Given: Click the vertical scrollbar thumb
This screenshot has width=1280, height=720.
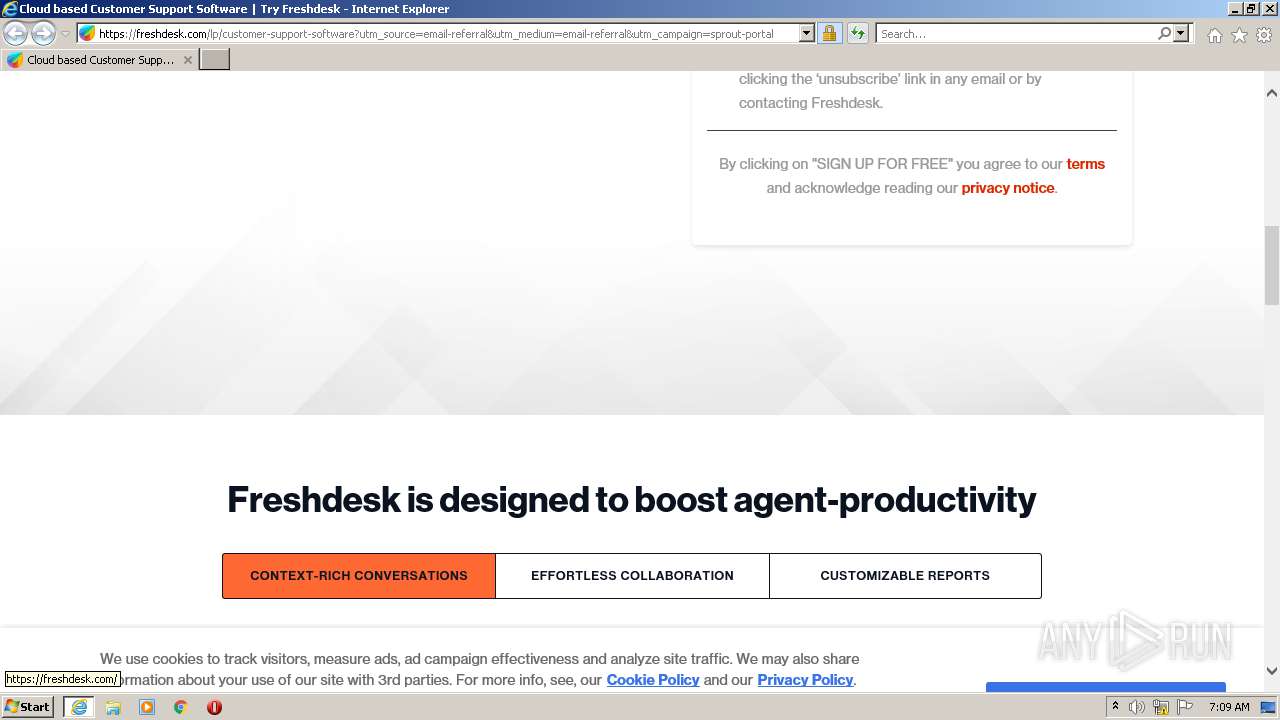Looking at the screenshot, I should 1272,265.
